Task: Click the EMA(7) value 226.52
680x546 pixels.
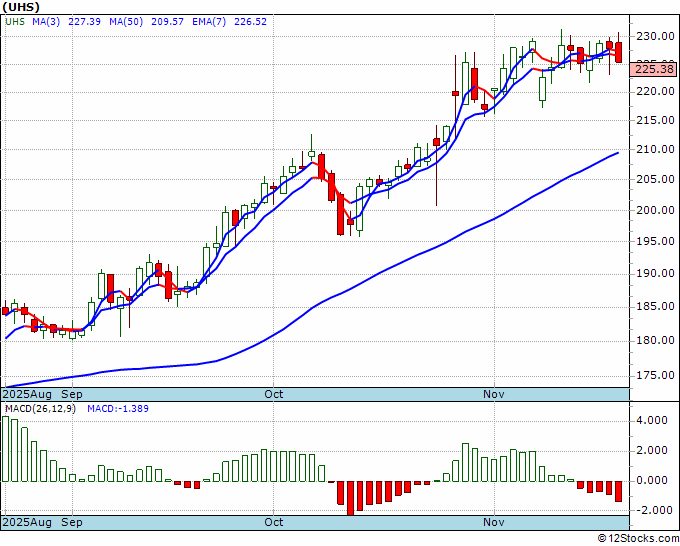Action: click(250, 21)
